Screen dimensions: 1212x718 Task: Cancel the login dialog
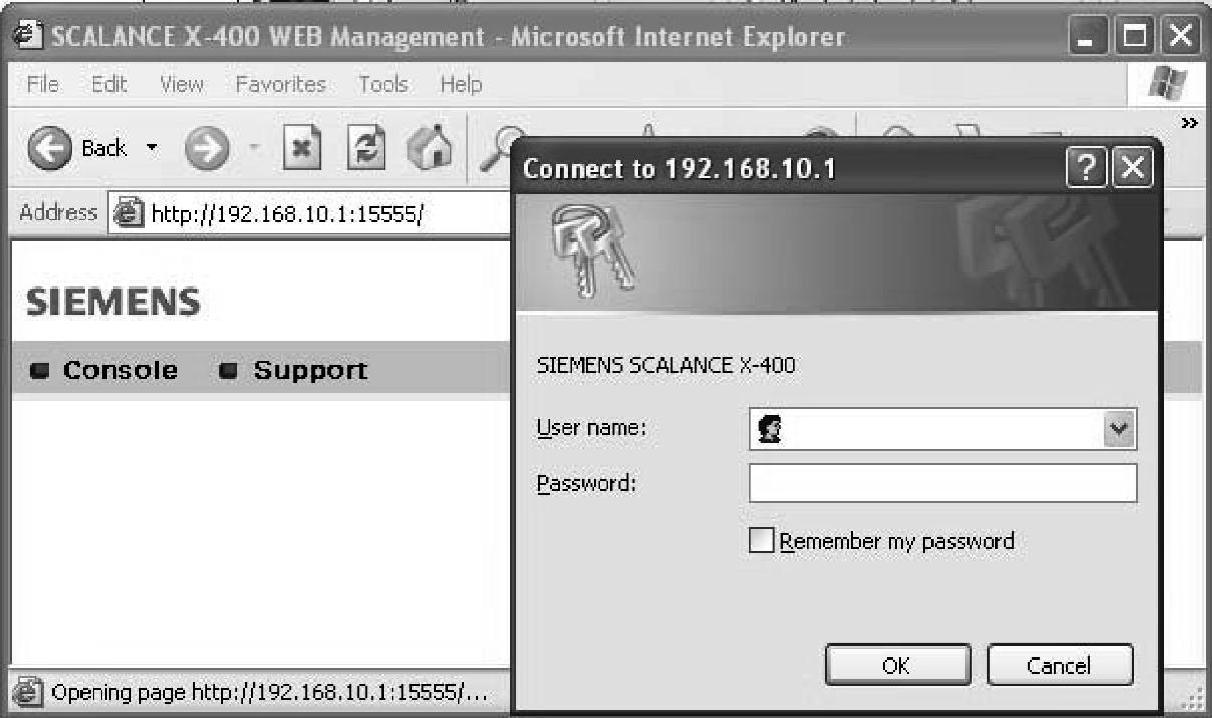click(x=1060, y=665)
